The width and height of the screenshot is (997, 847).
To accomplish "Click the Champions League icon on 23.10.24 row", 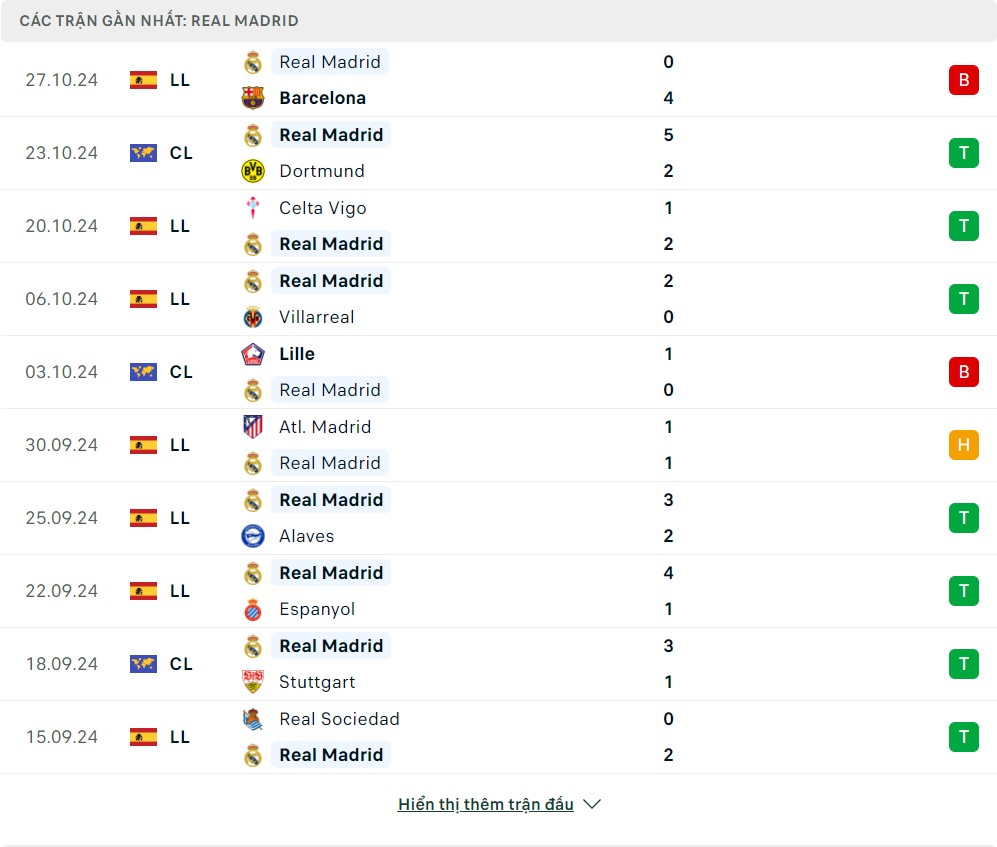I will (x=144, y=153).
